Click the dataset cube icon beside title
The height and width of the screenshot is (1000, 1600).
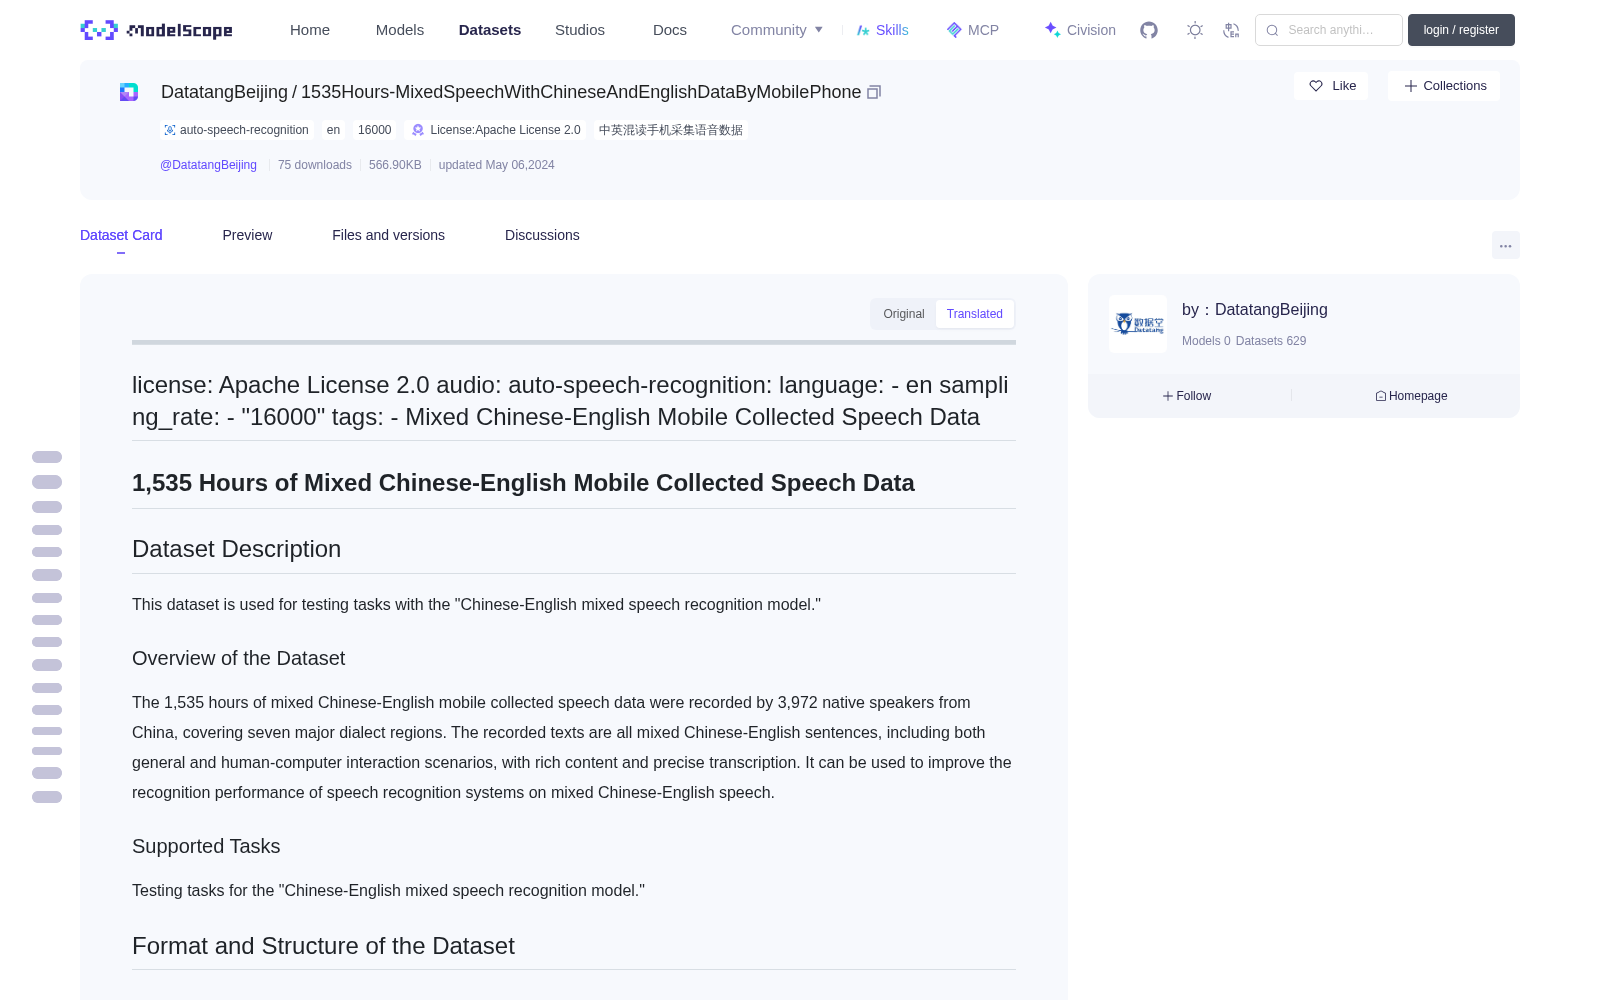tap(129, 92)
